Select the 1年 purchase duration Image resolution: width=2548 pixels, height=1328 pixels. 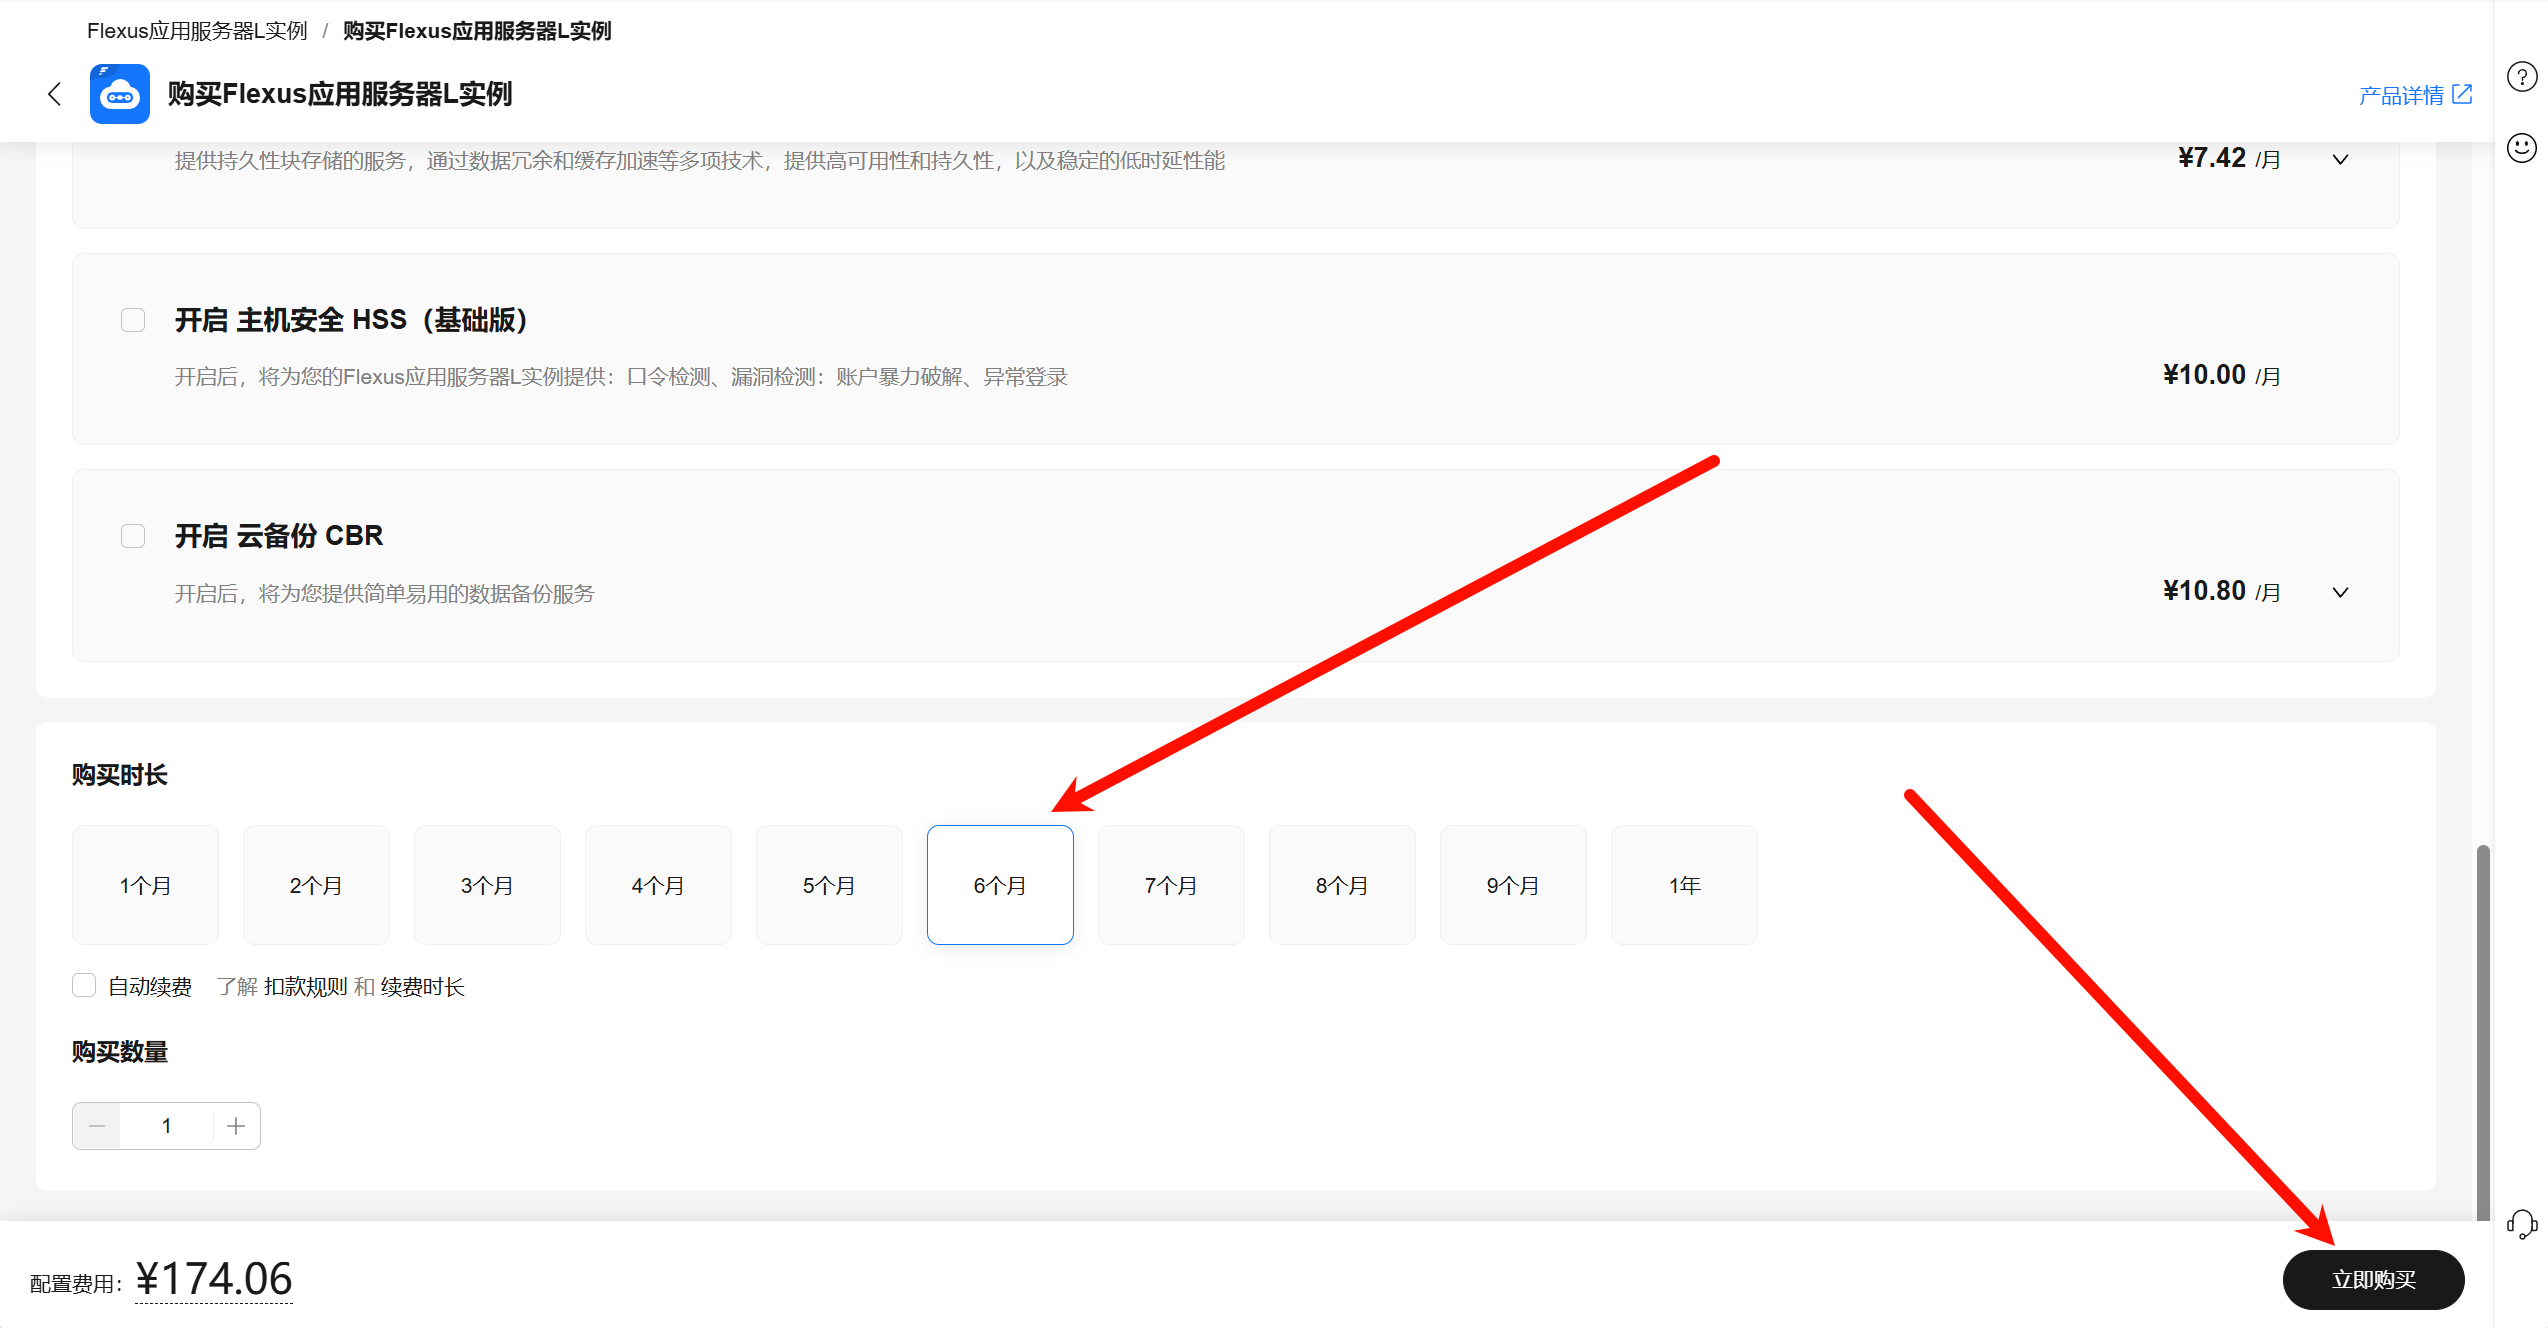(x=1684, y=885)
